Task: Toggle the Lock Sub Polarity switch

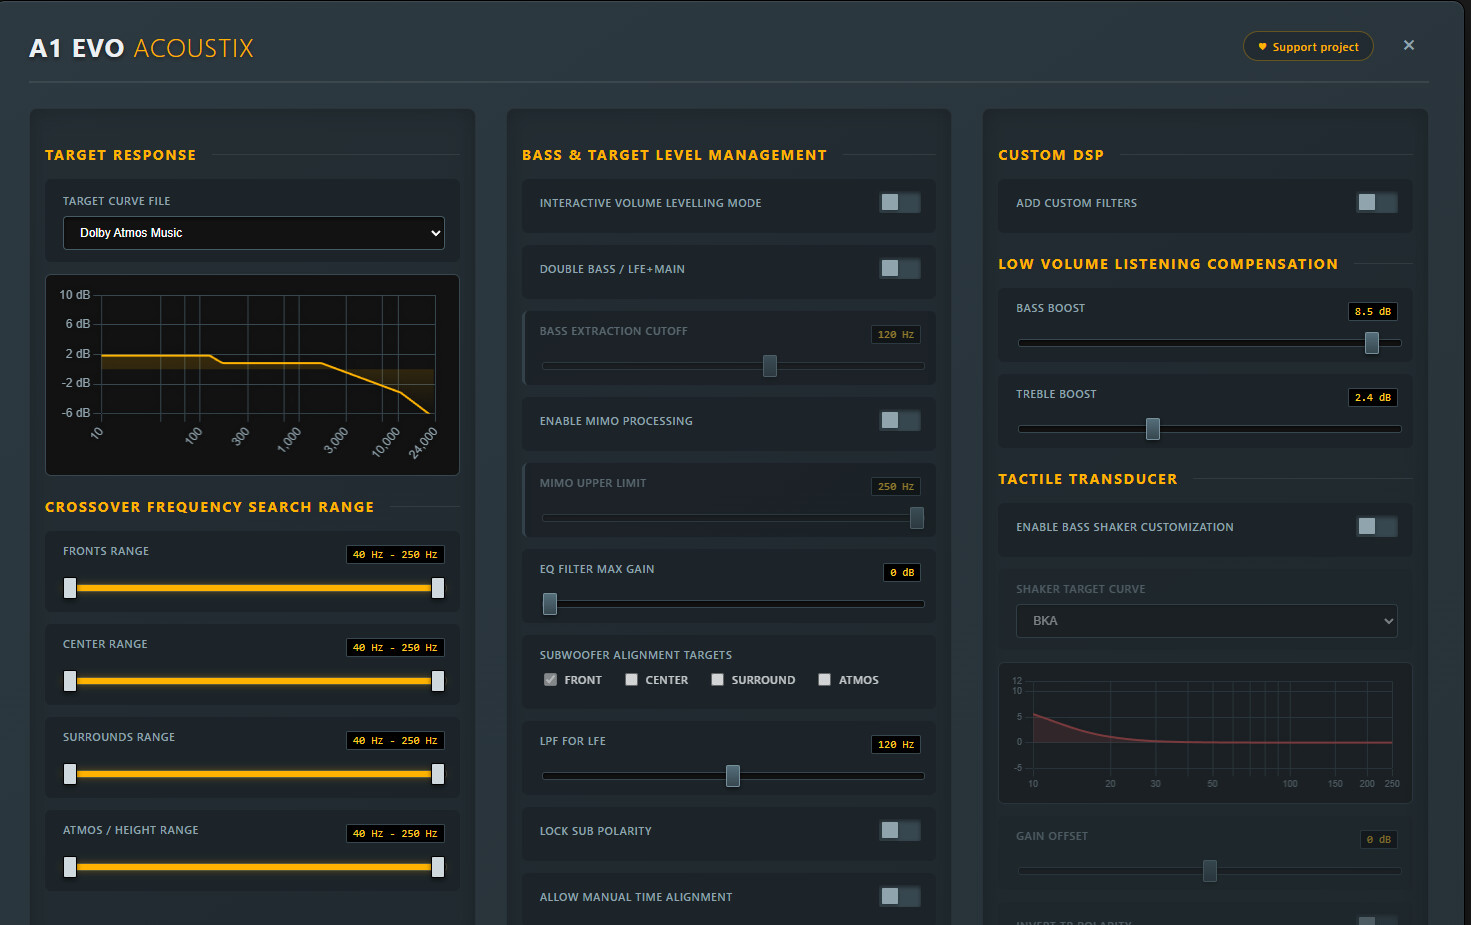Action: (x=899, y=831)
